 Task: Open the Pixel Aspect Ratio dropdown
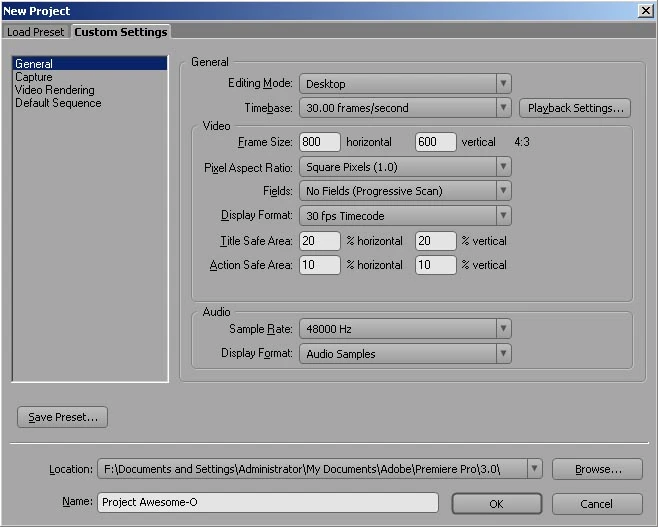pos(405,167)
